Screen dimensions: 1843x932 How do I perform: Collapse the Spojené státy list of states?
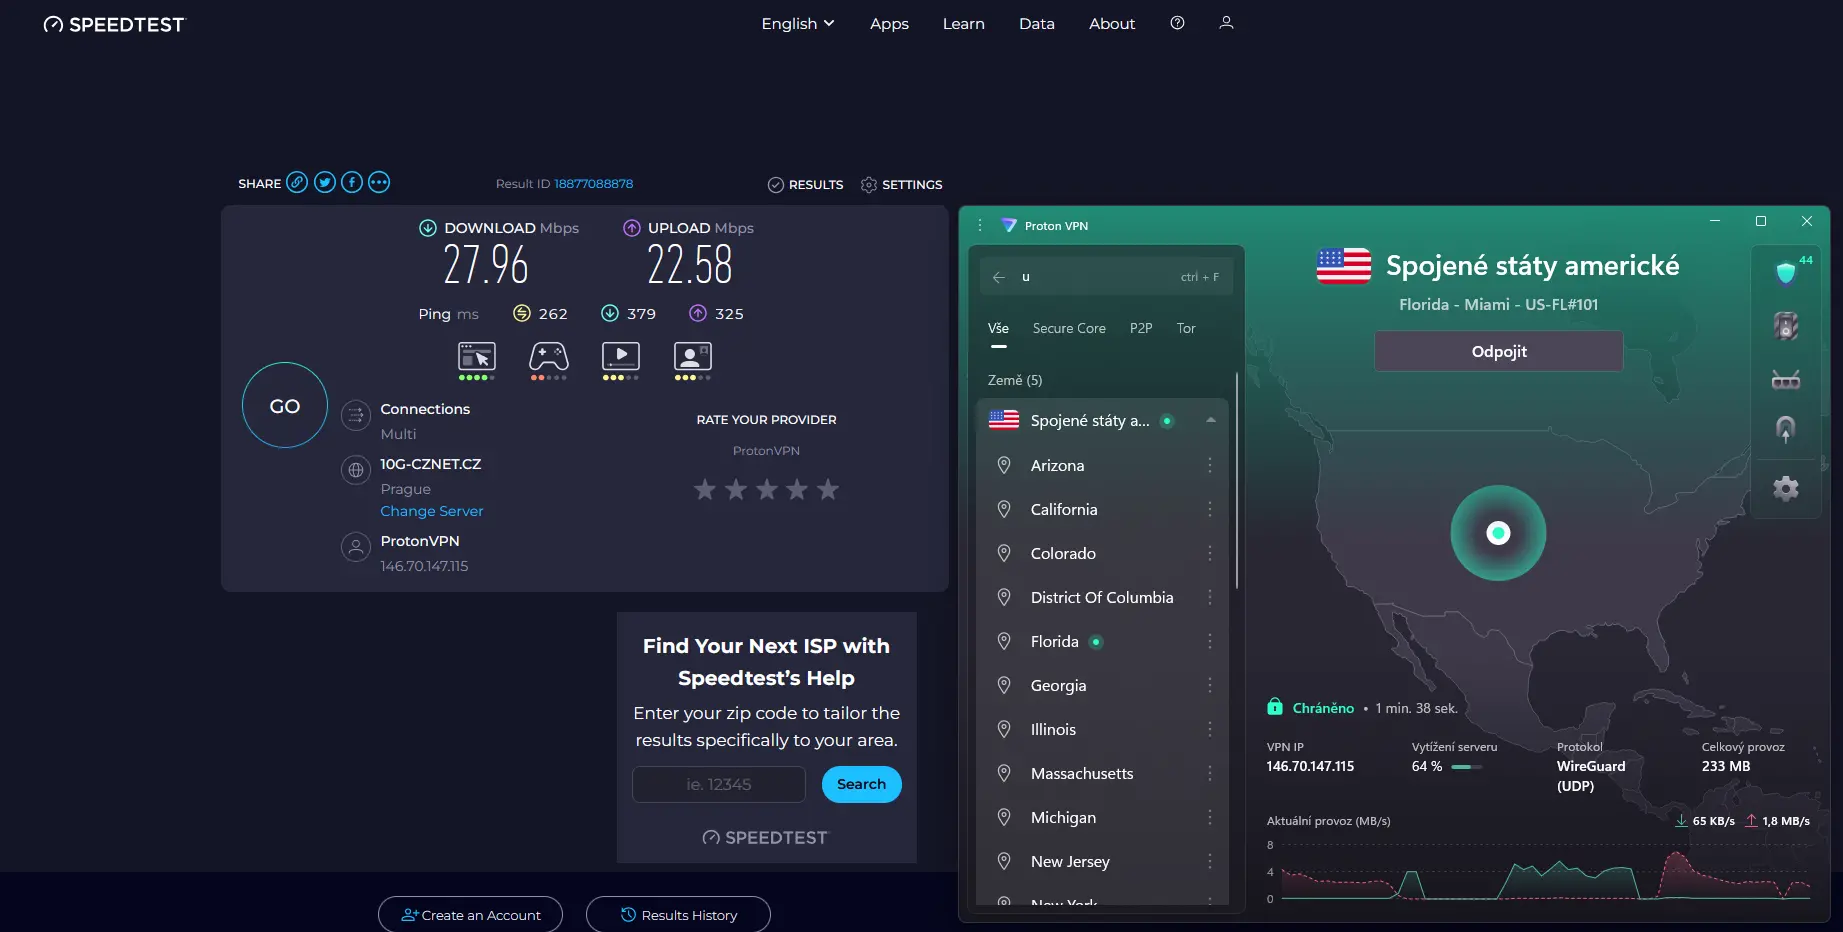[x=1210, y=420]
